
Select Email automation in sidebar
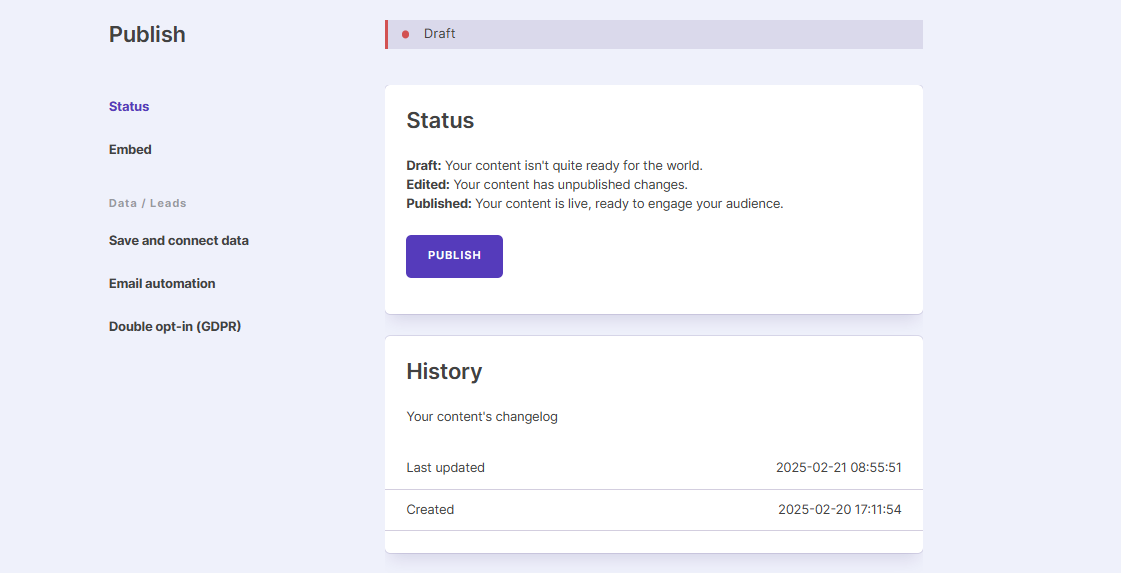(162, 284)
